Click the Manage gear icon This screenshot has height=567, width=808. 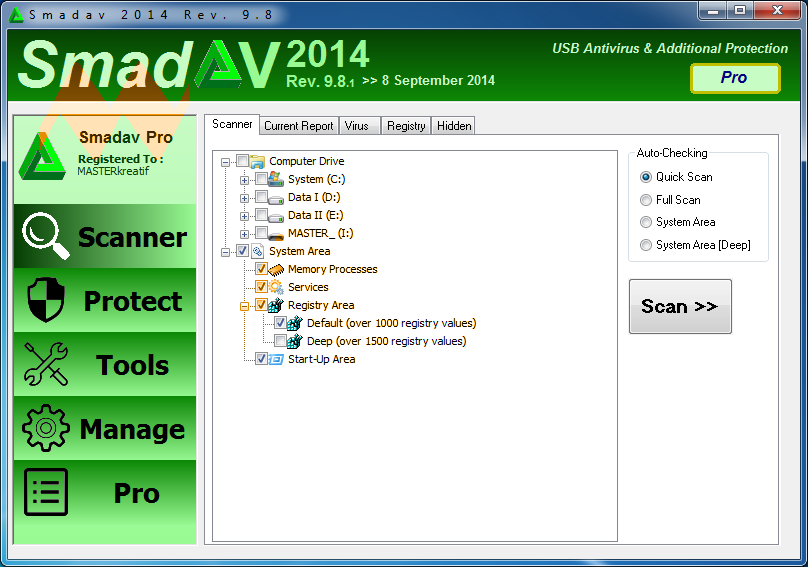46,428
